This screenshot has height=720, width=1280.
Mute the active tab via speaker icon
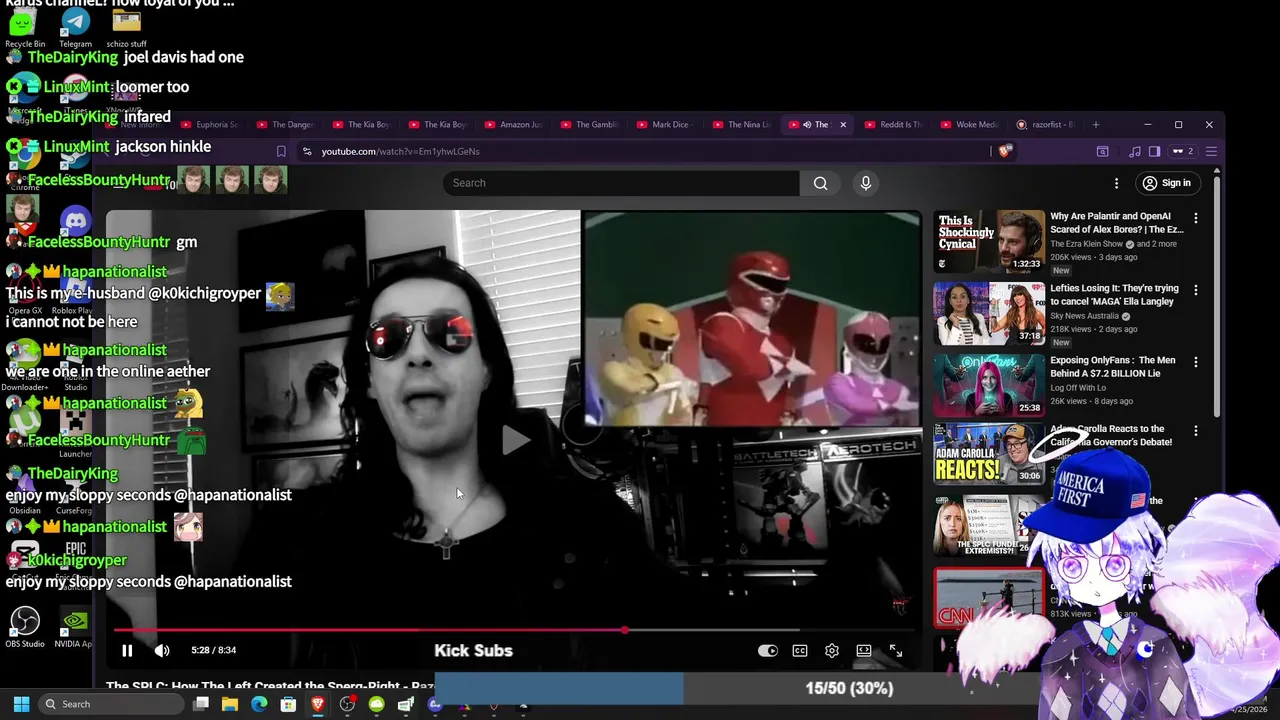pos(807,125)
